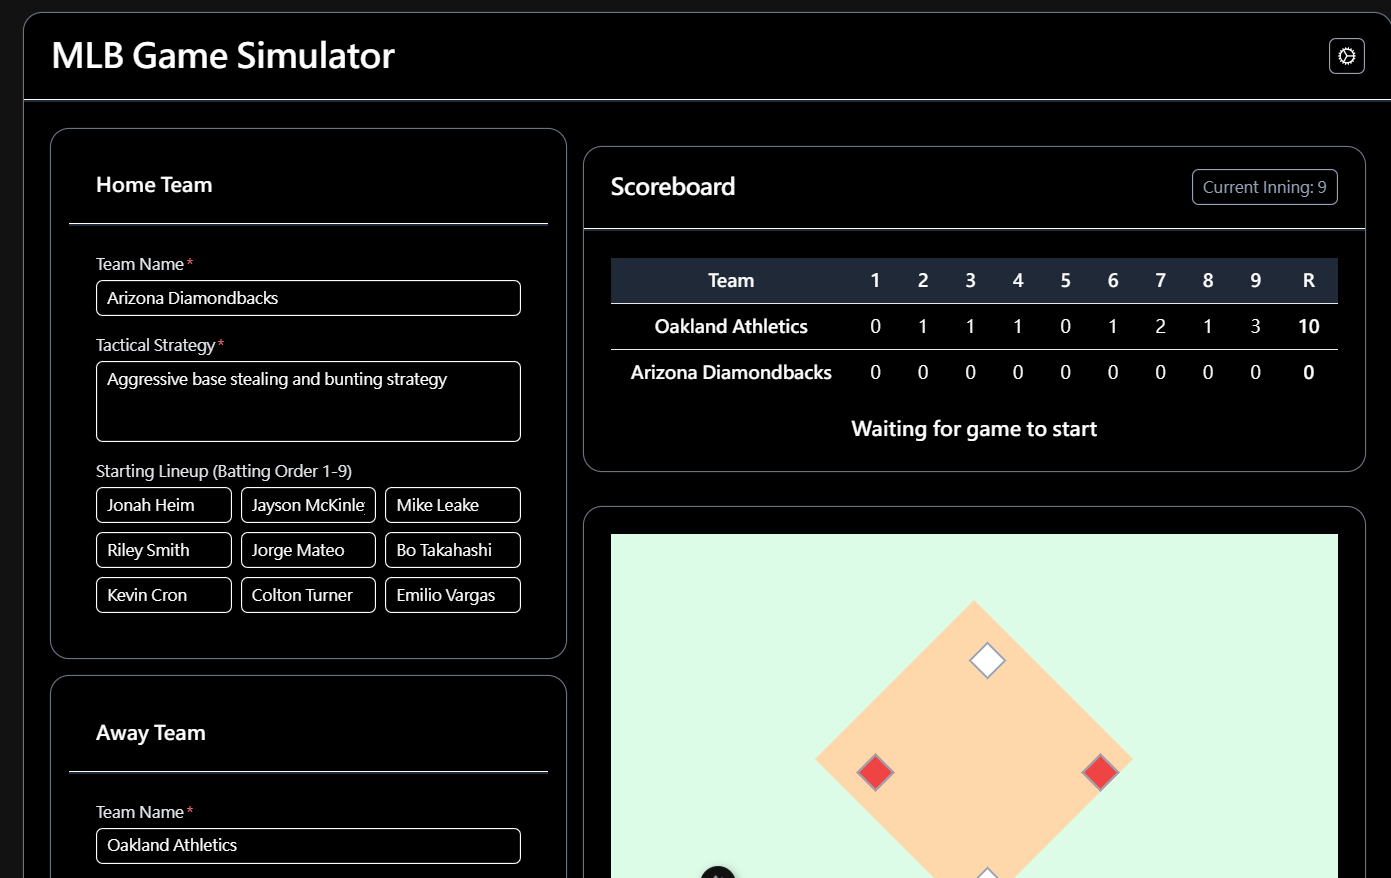Click Oakland Athletics total runs 10
The image size is (1391, 878).
tap(1308, 327)
